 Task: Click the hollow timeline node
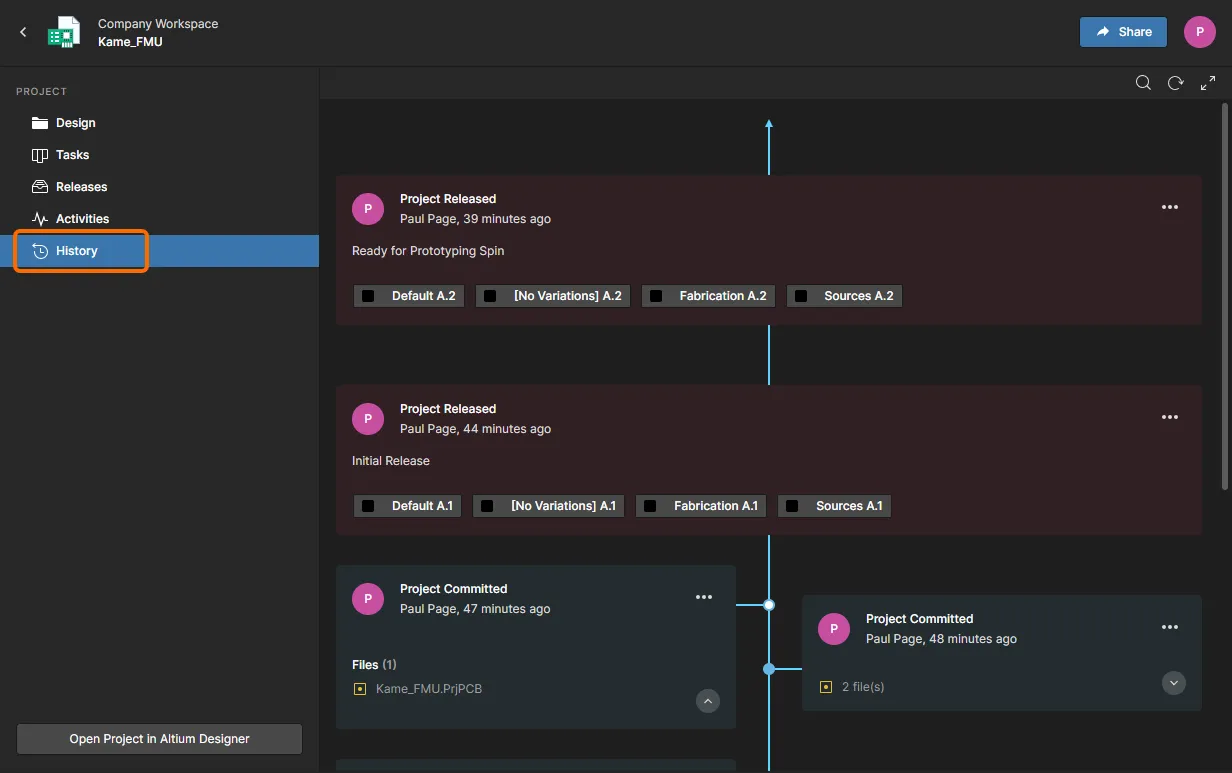769,605
